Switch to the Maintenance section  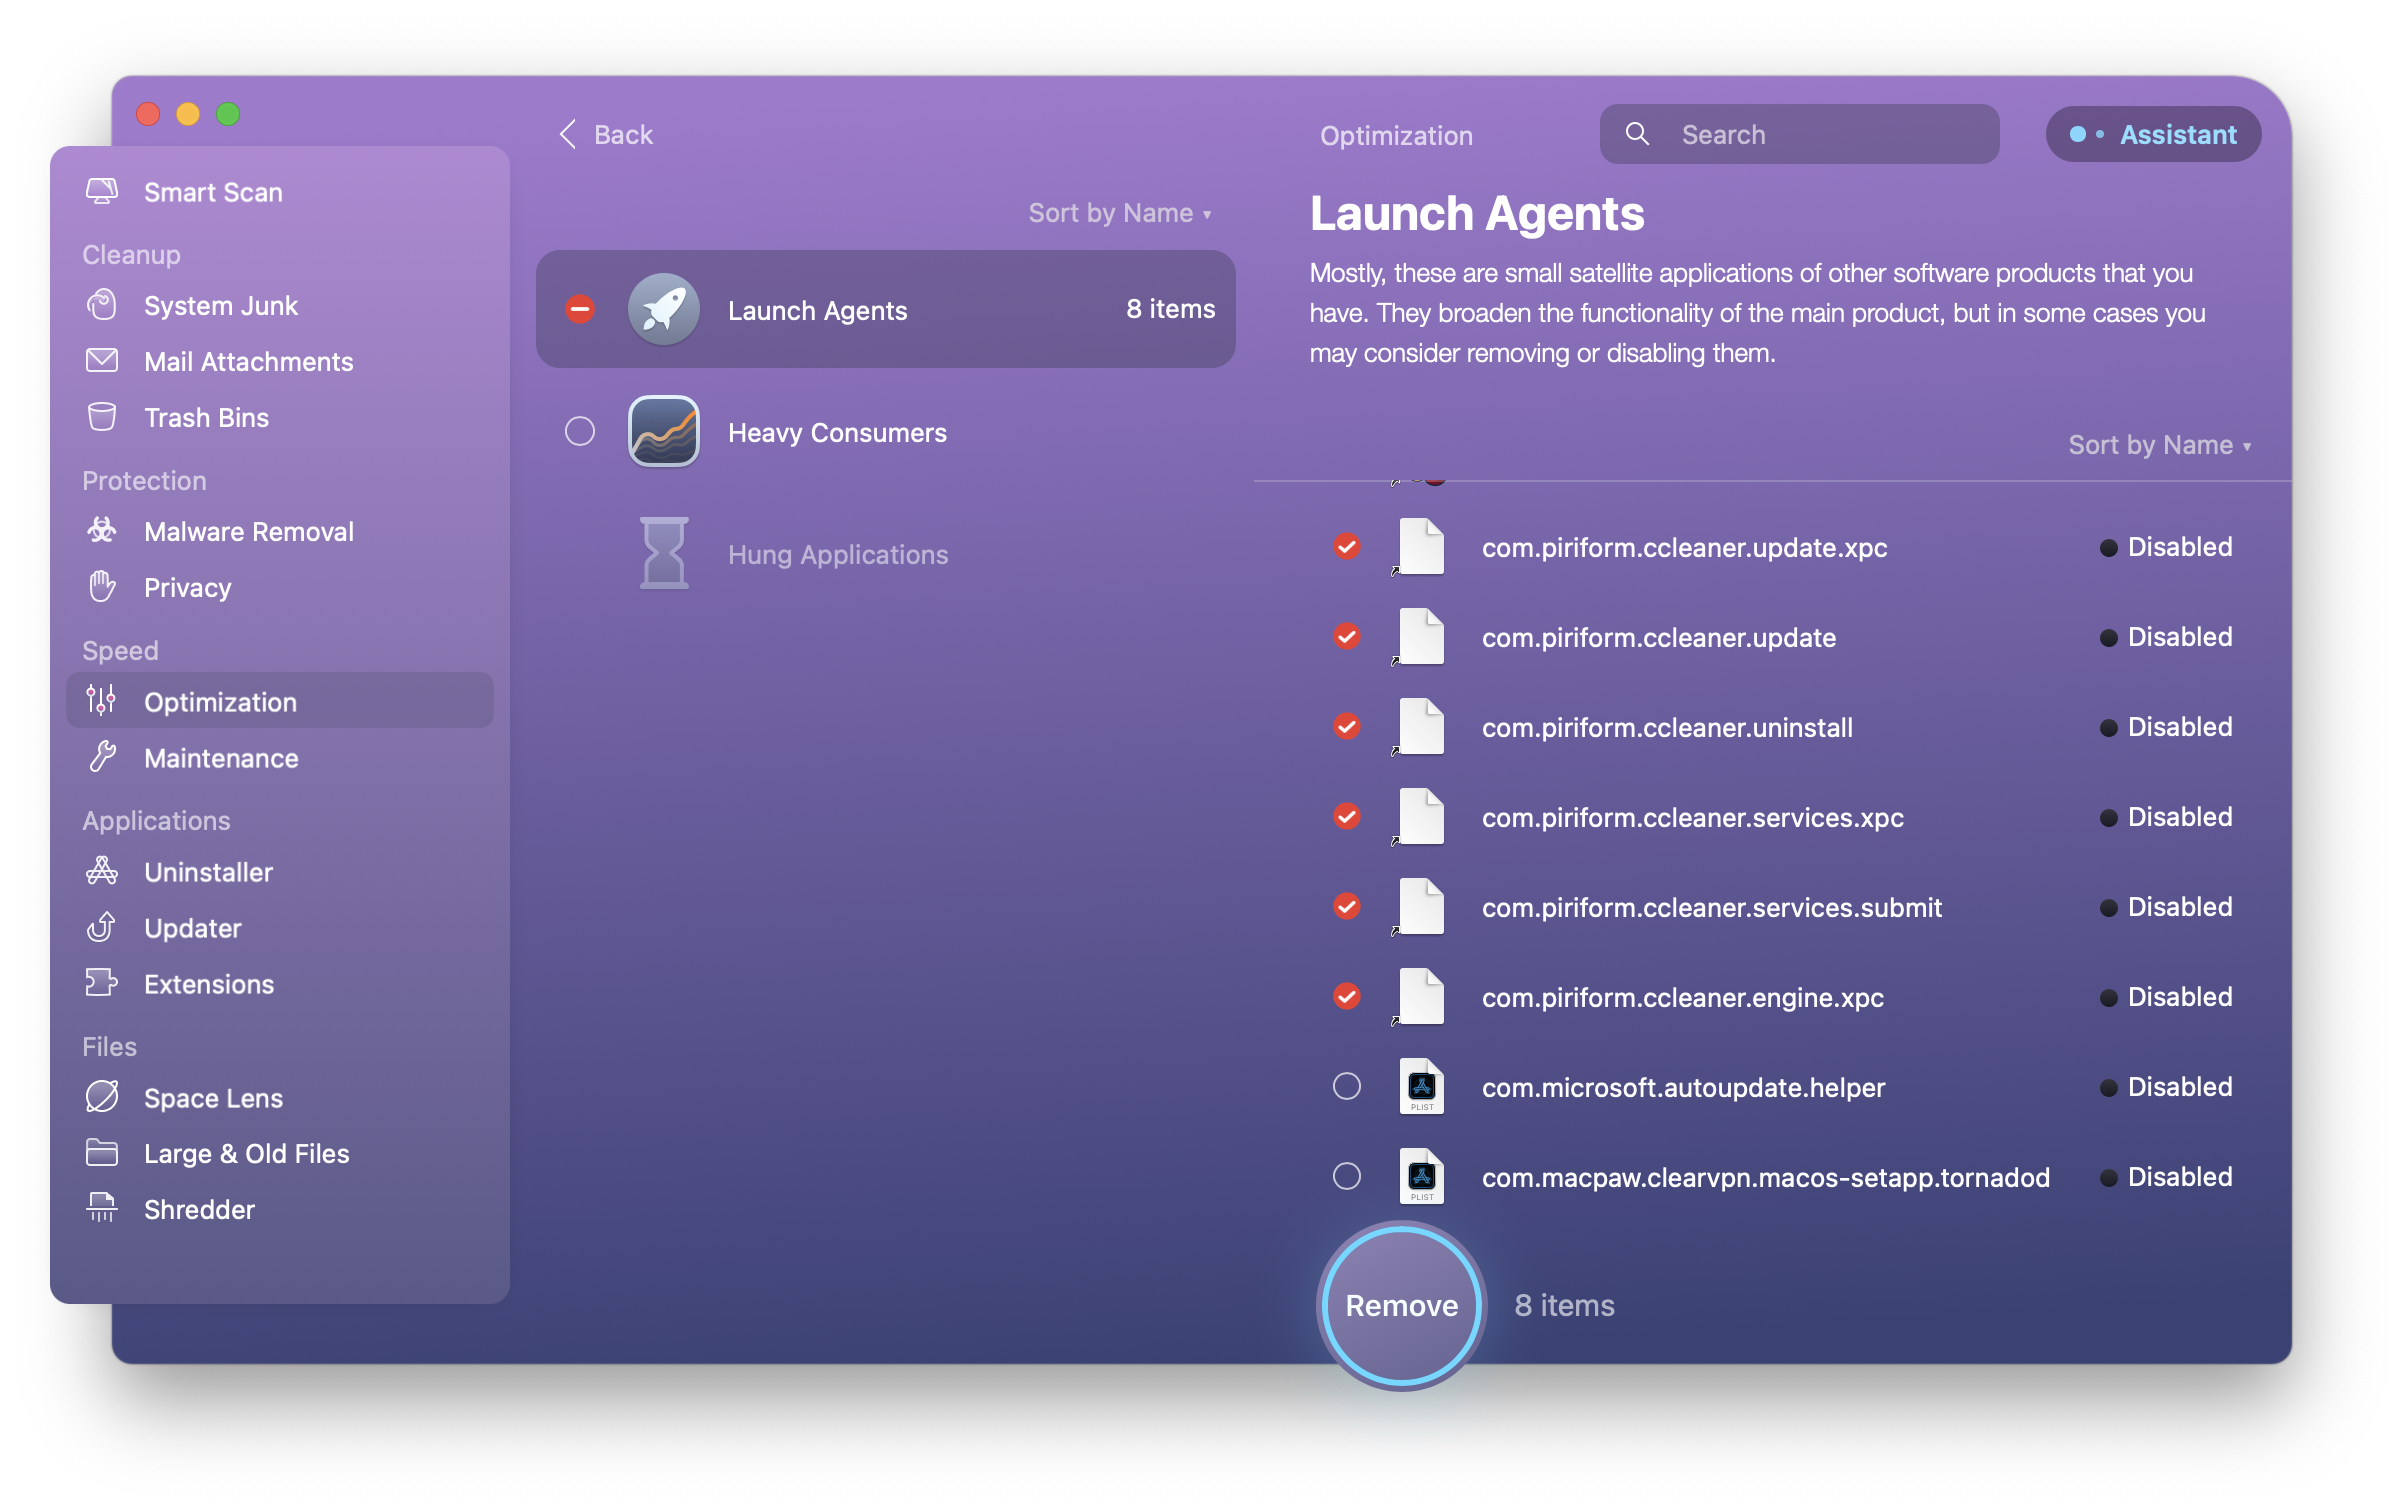click(x=220, y=758)
